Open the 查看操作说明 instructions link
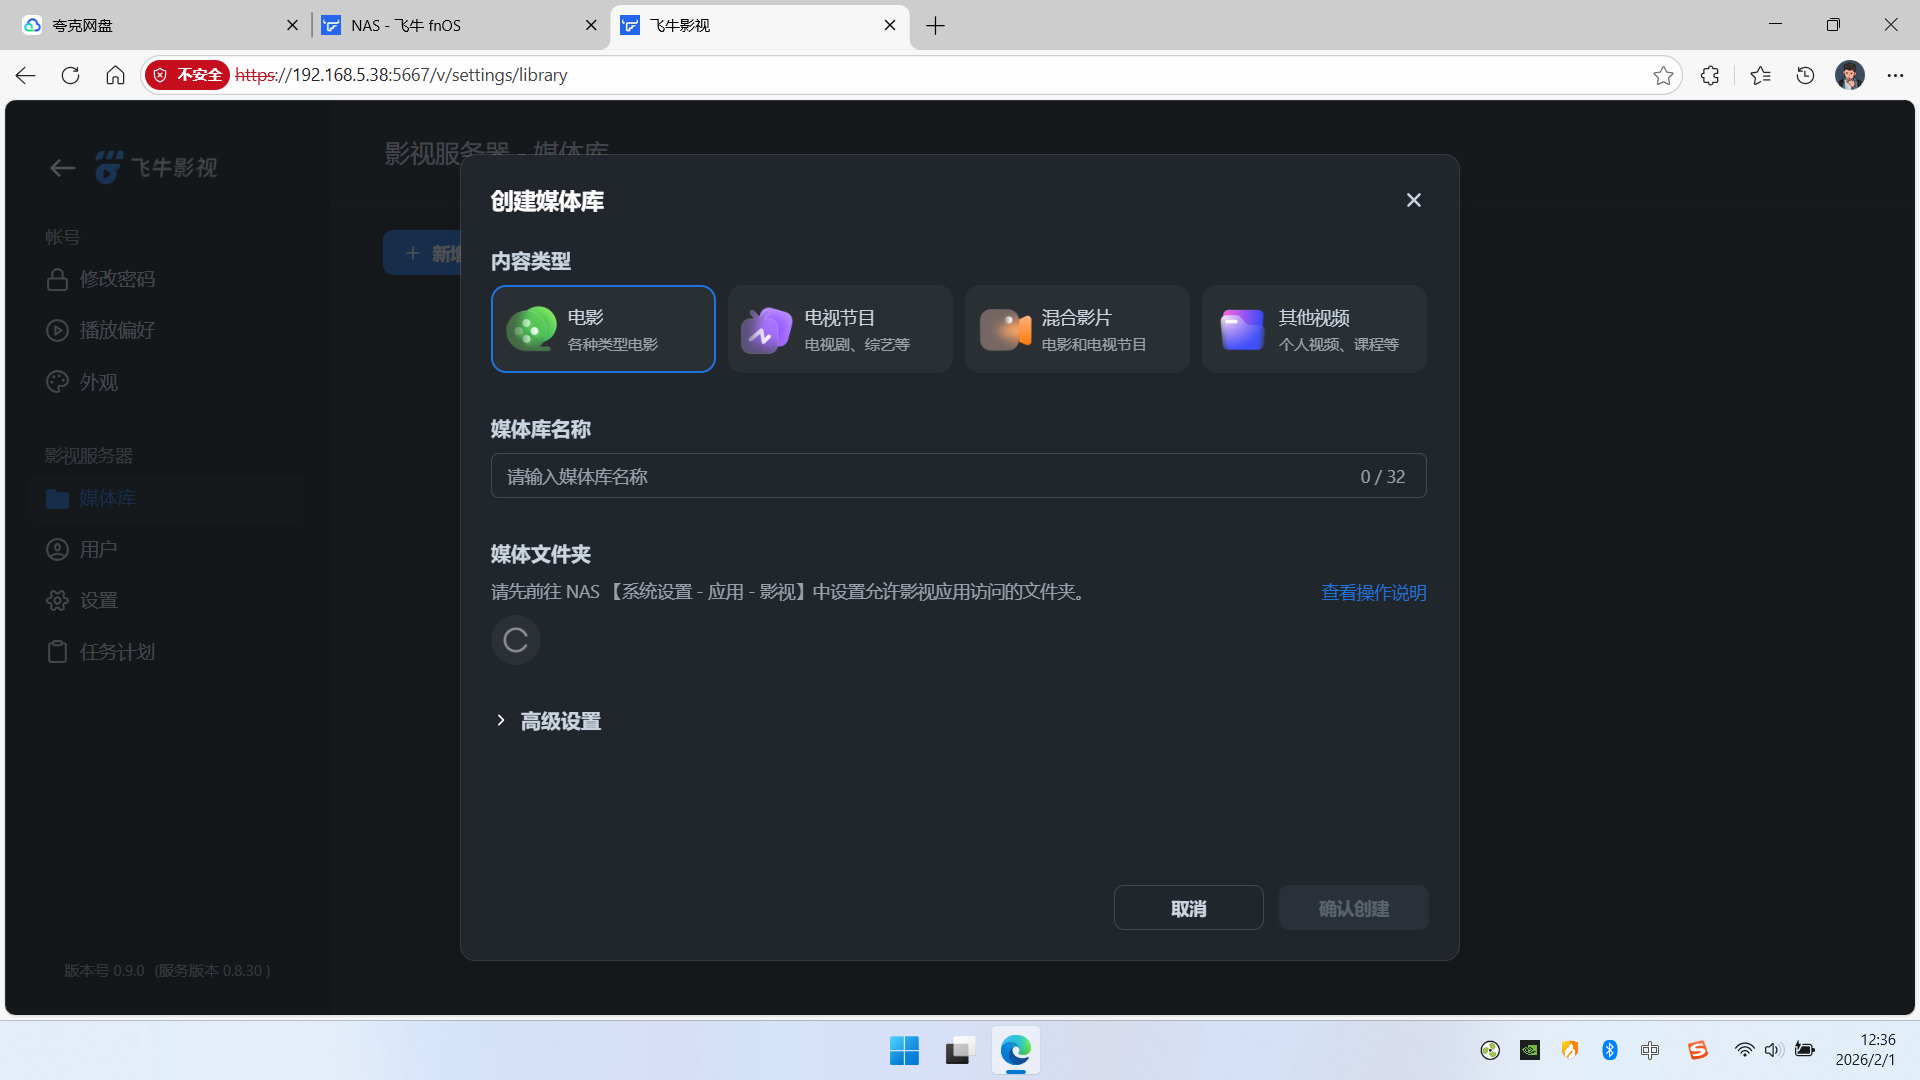 pyautogui.click(x=1373, y=592)
